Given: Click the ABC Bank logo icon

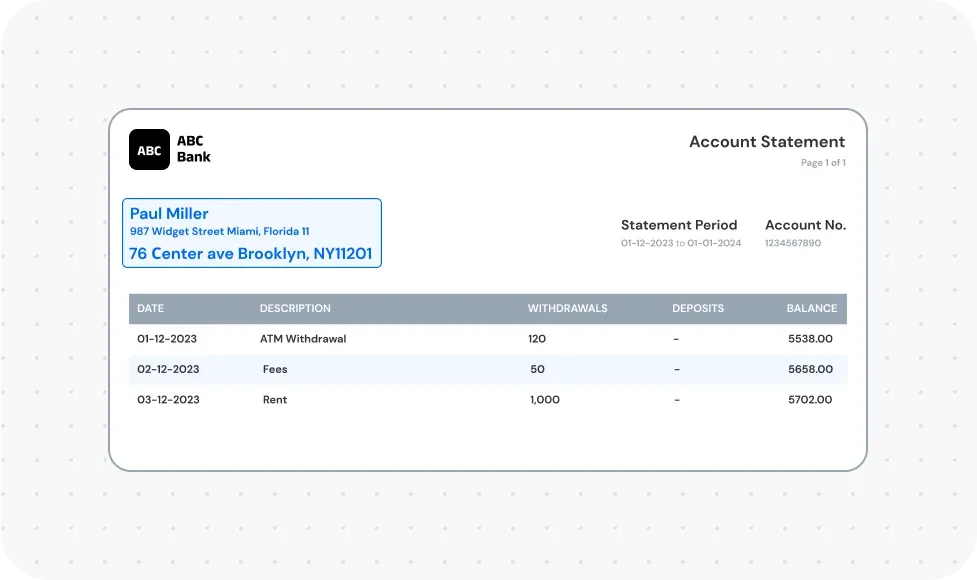Looking at the screenshot, I should pos(149,150).
